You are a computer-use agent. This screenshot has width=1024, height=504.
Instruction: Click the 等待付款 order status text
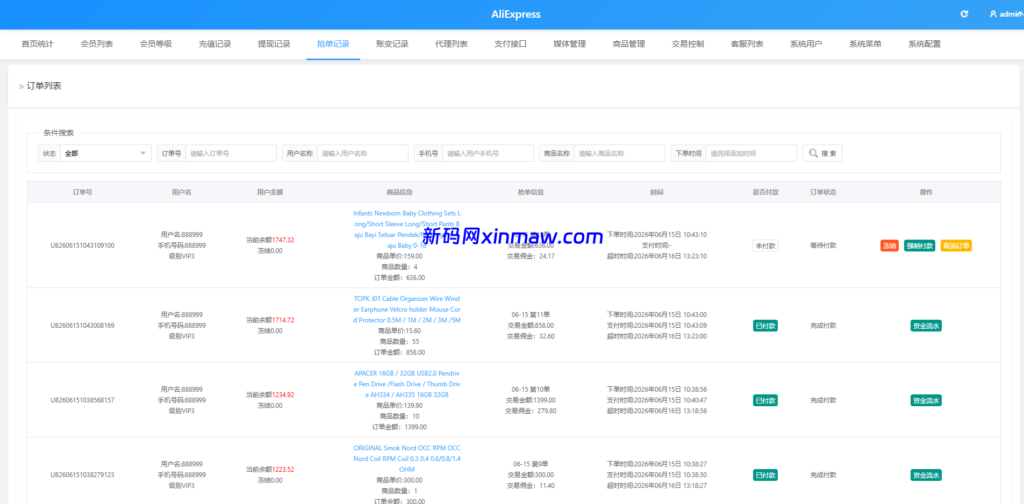pyautogui.click(x=824, y=246)
